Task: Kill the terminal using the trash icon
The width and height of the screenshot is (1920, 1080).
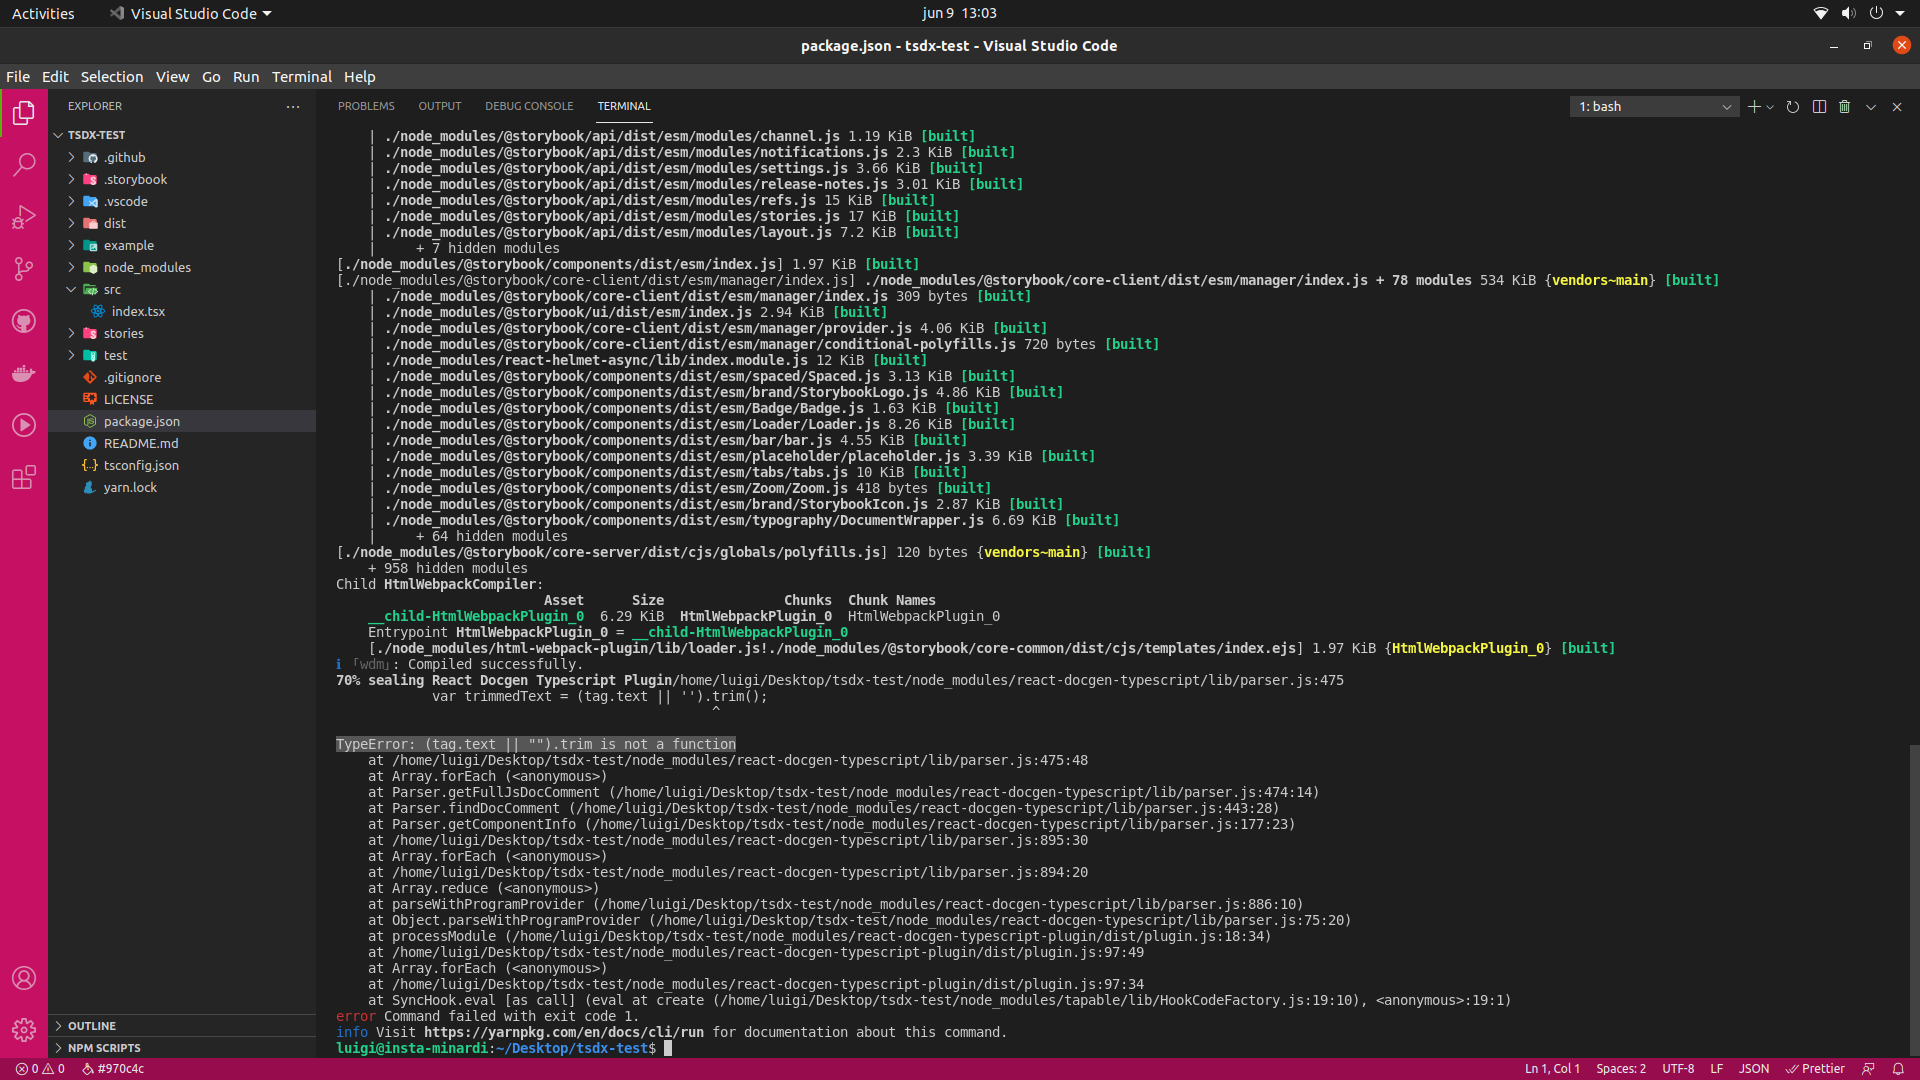Action: (x=1844, y=106)
